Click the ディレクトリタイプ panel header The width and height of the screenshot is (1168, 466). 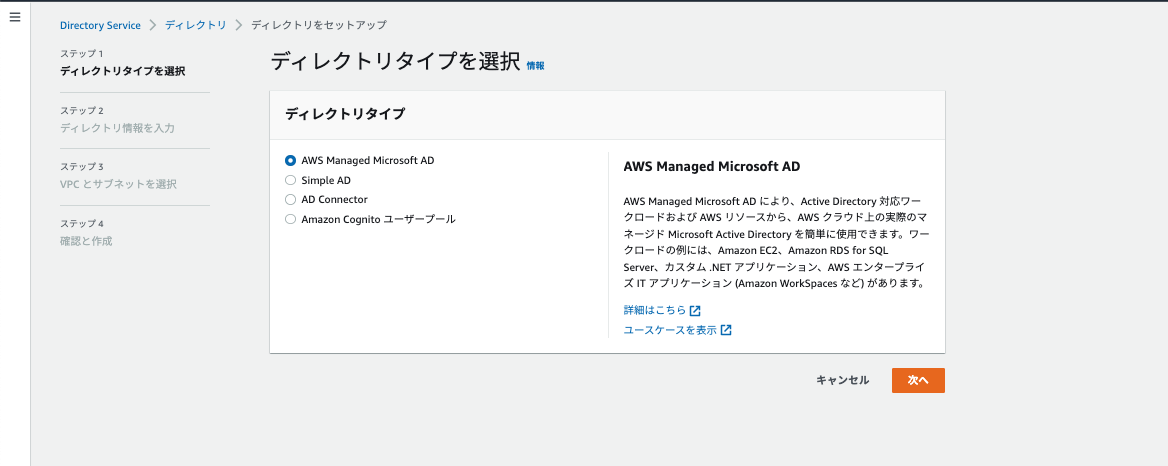coord(607,115)
